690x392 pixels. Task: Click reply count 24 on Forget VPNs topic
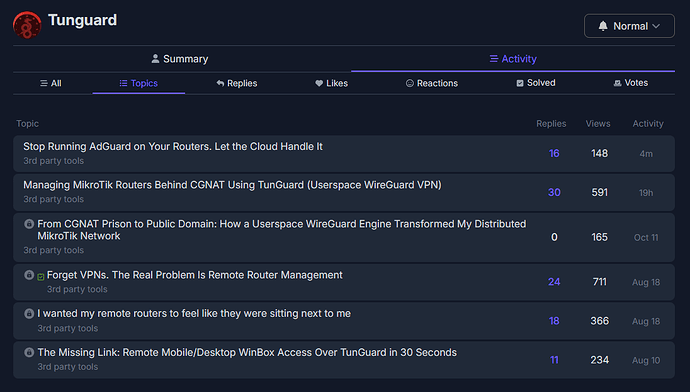(x=554, y=282)
